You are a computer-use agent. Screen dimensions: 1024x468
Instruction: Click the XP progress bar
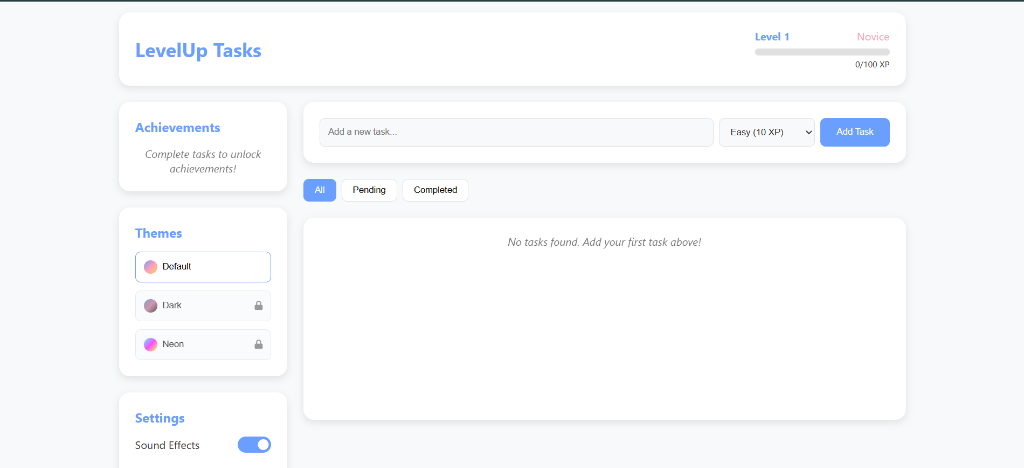[822, 52]
